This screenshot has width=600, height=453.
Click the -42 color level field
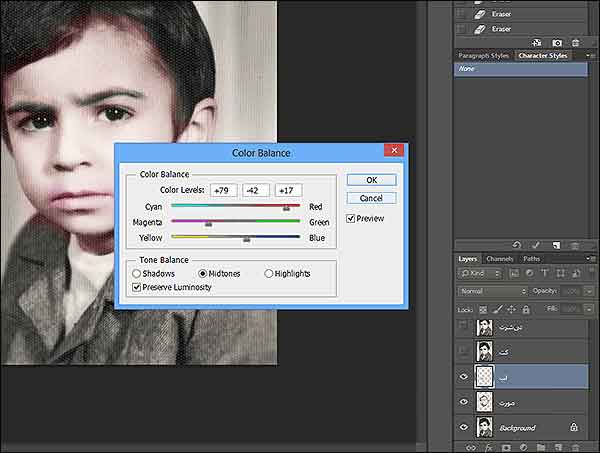(x=256, y=190)
